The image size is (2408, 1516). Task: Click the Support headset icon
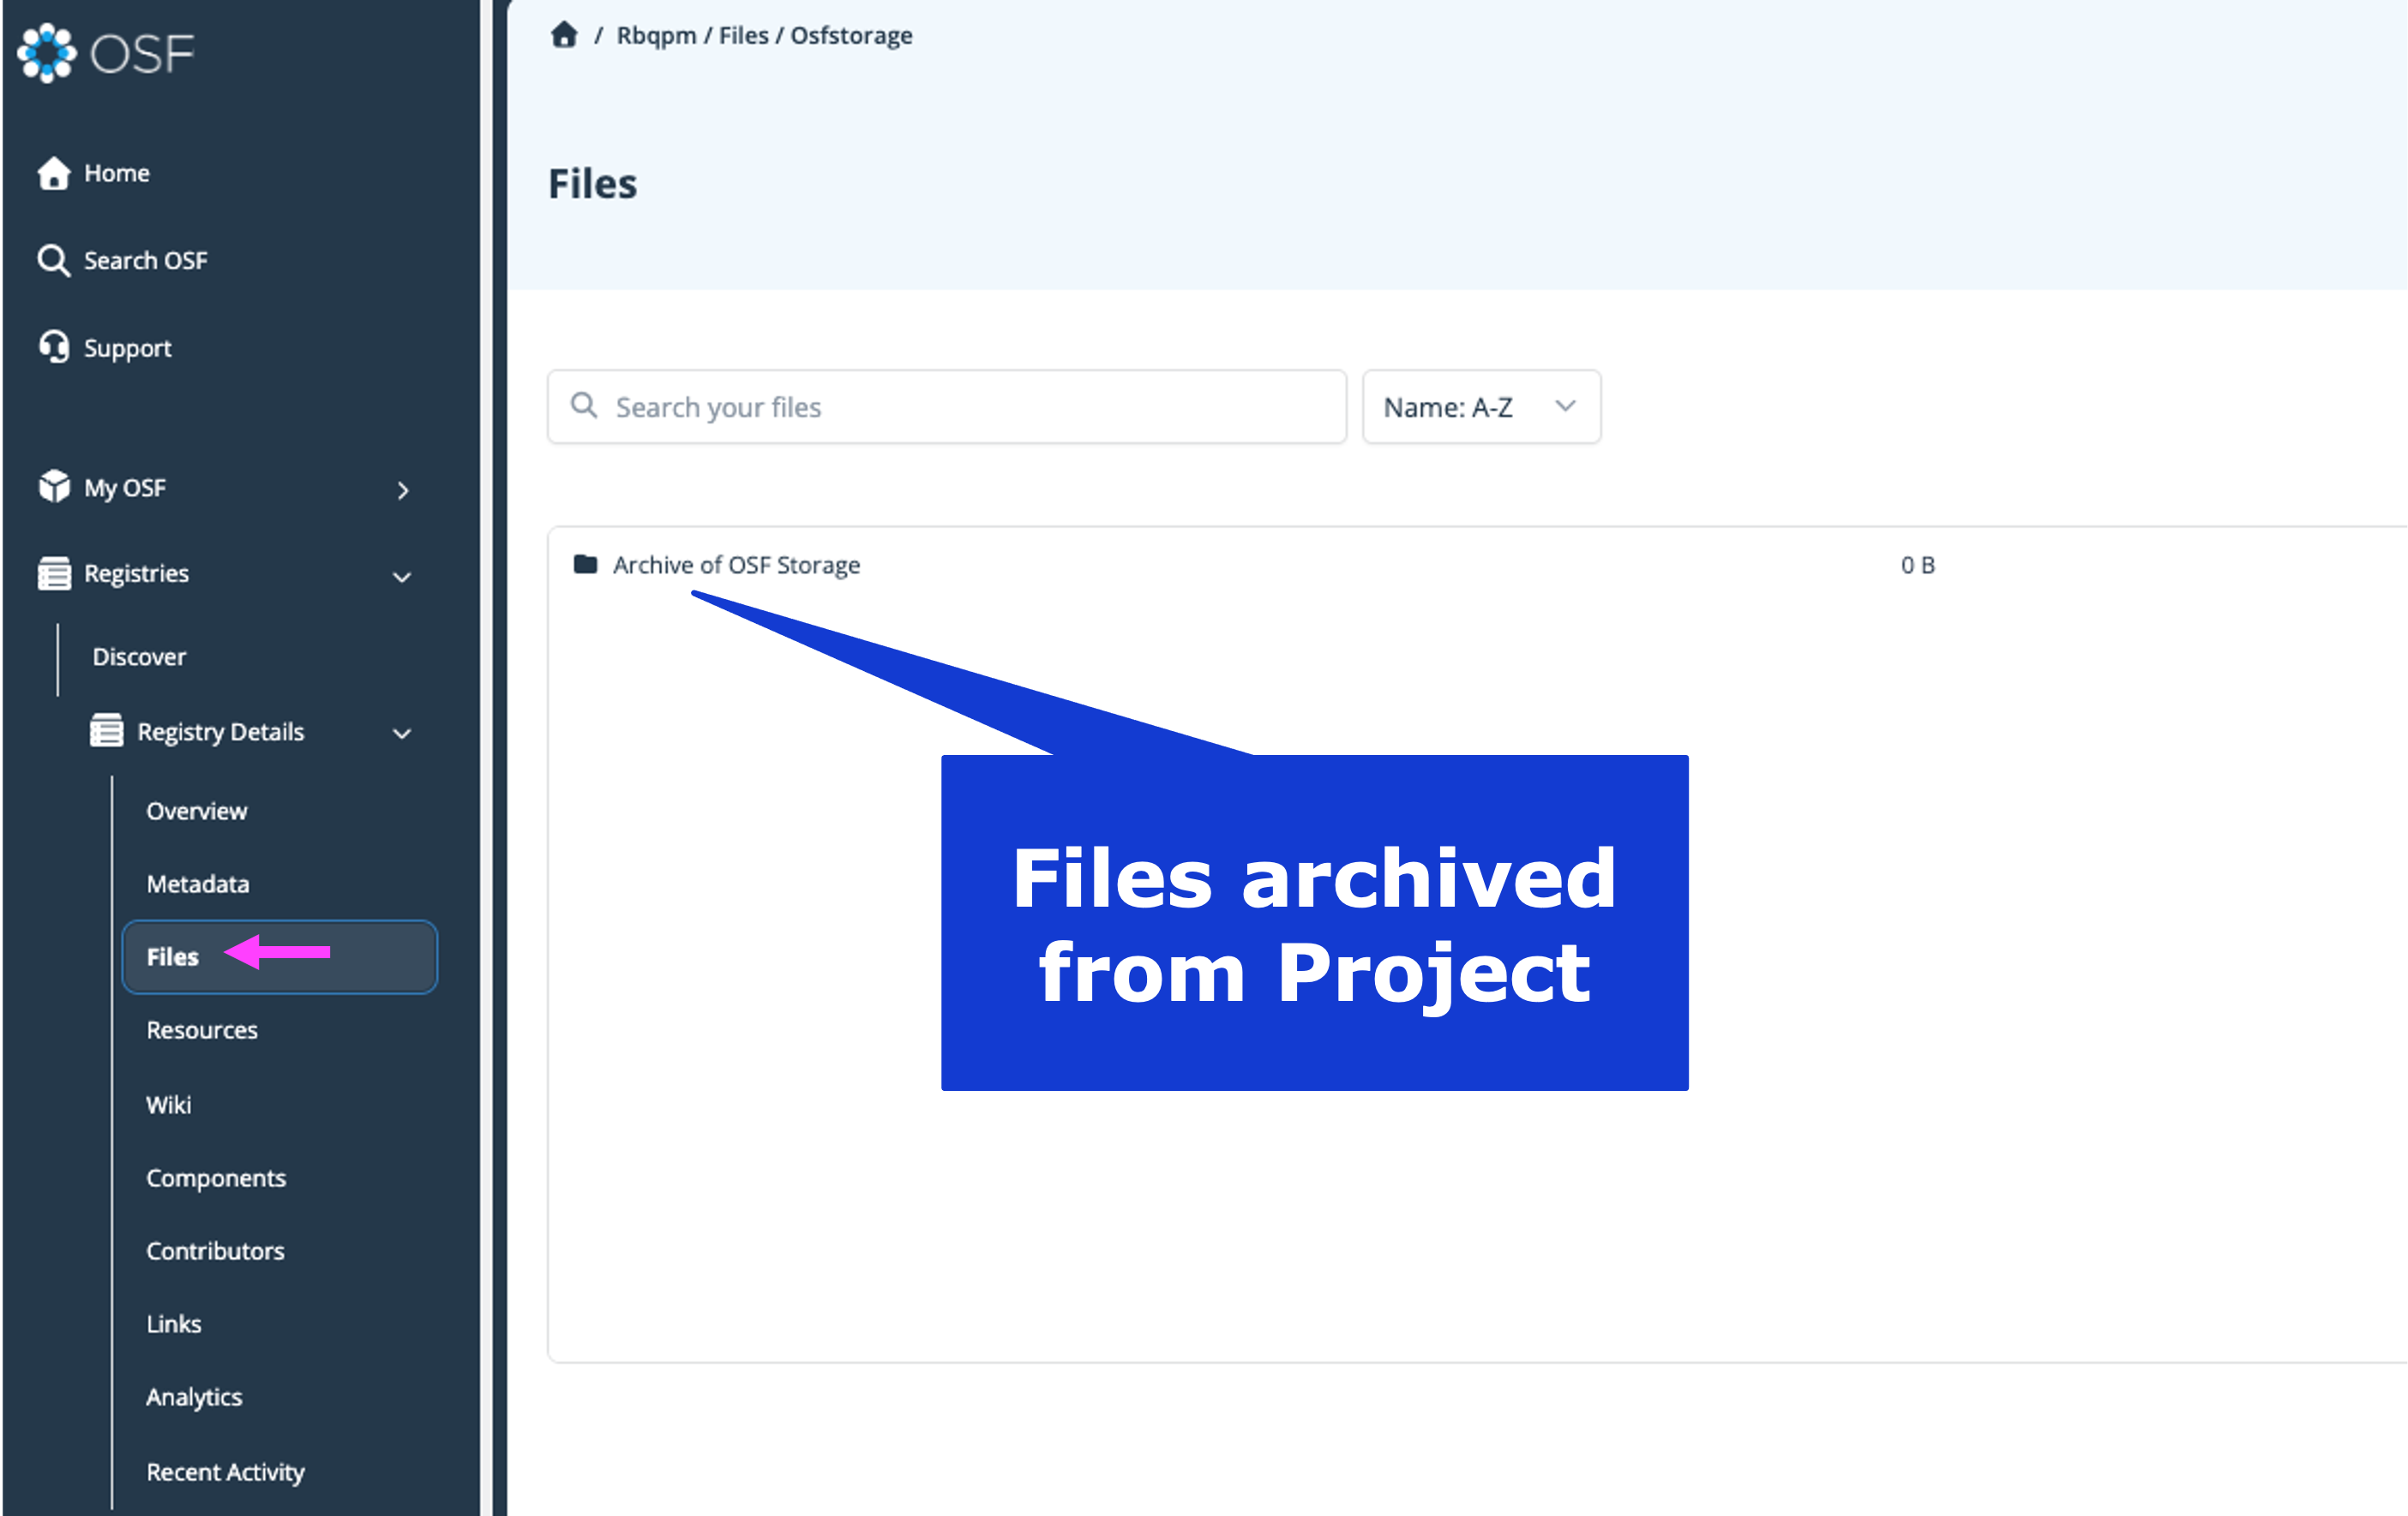coord(54,347)
